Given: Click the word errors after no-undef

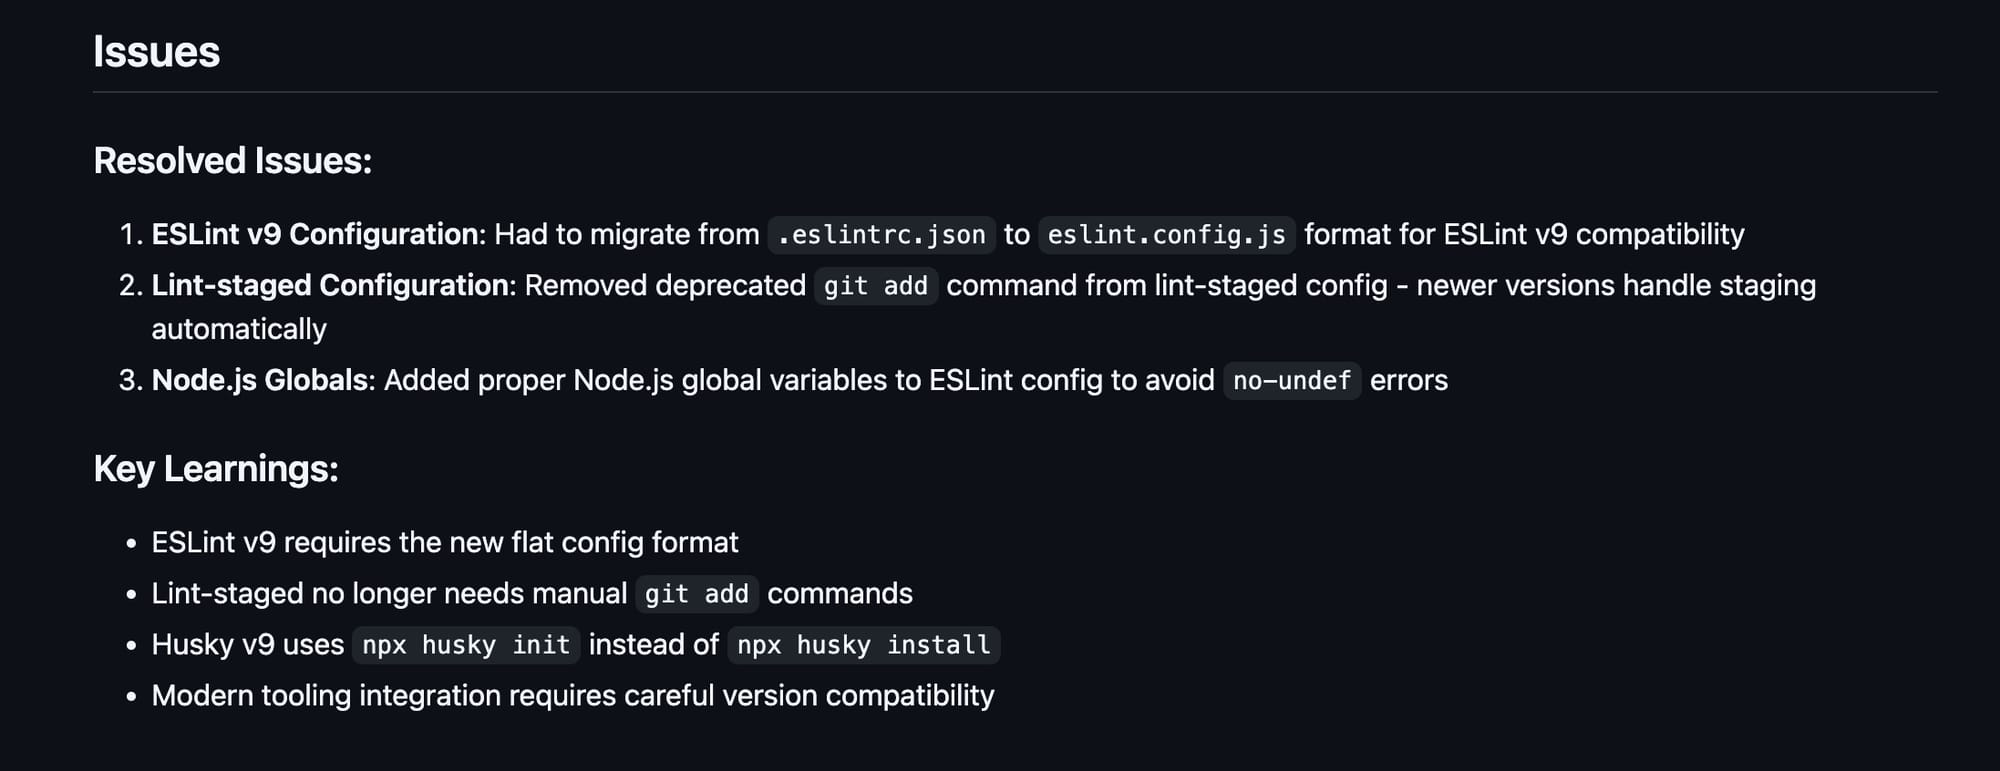Looking at the screenshot, I should (x=1409, y=381).
